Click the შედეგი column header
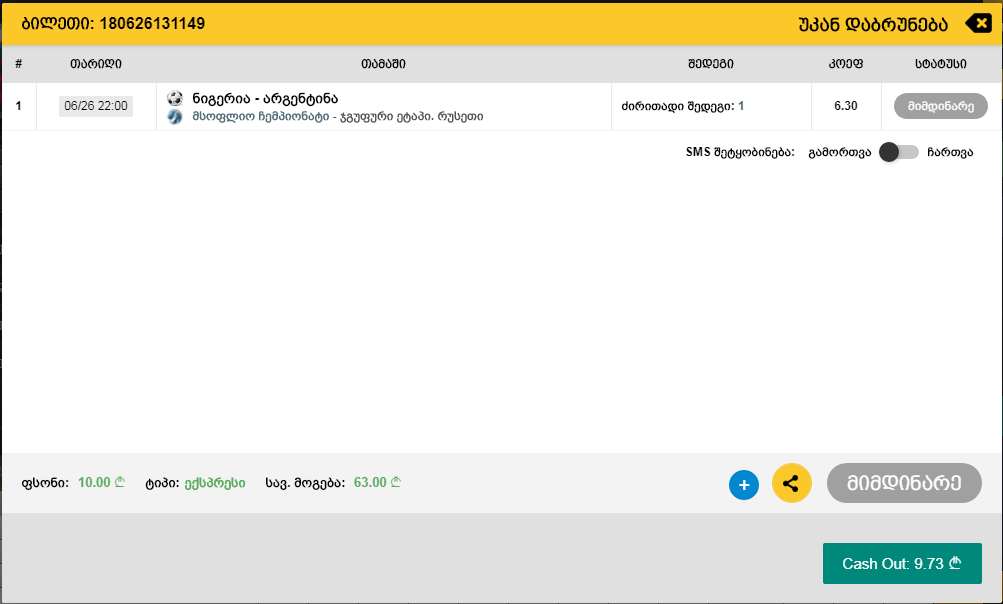 (711, 64)
